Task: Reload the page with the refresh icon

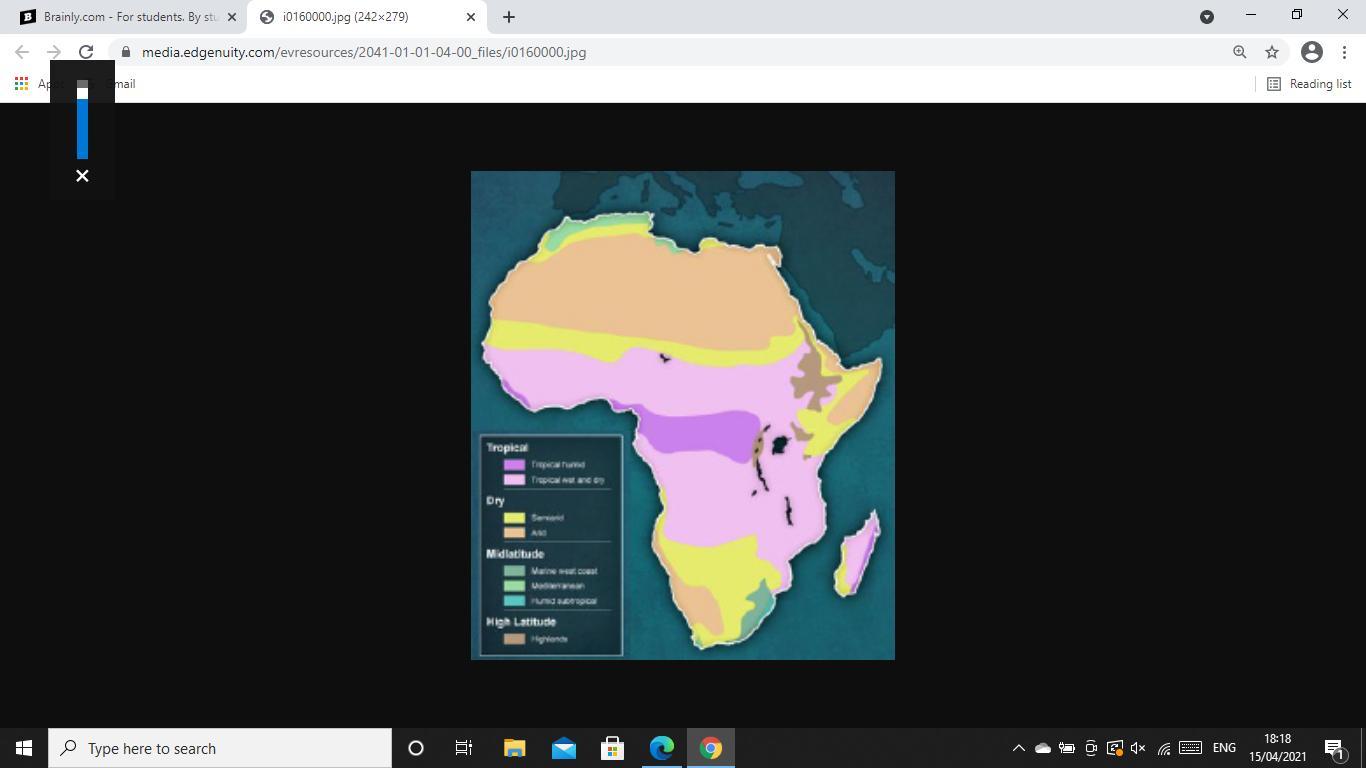Action: click(86, 52)
